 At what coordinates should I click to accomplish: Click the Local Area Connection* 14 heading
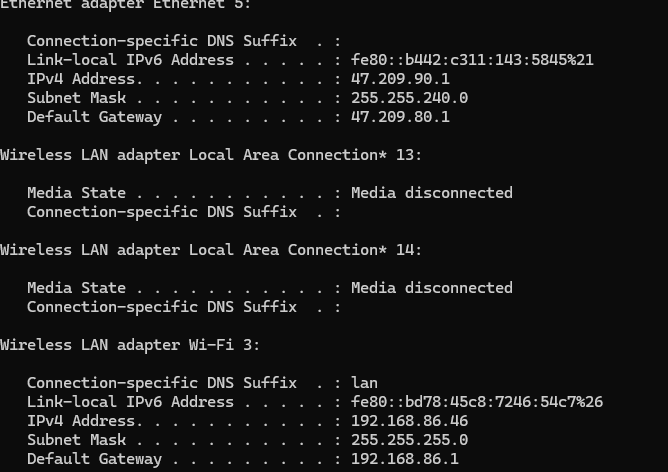[210, 250]
